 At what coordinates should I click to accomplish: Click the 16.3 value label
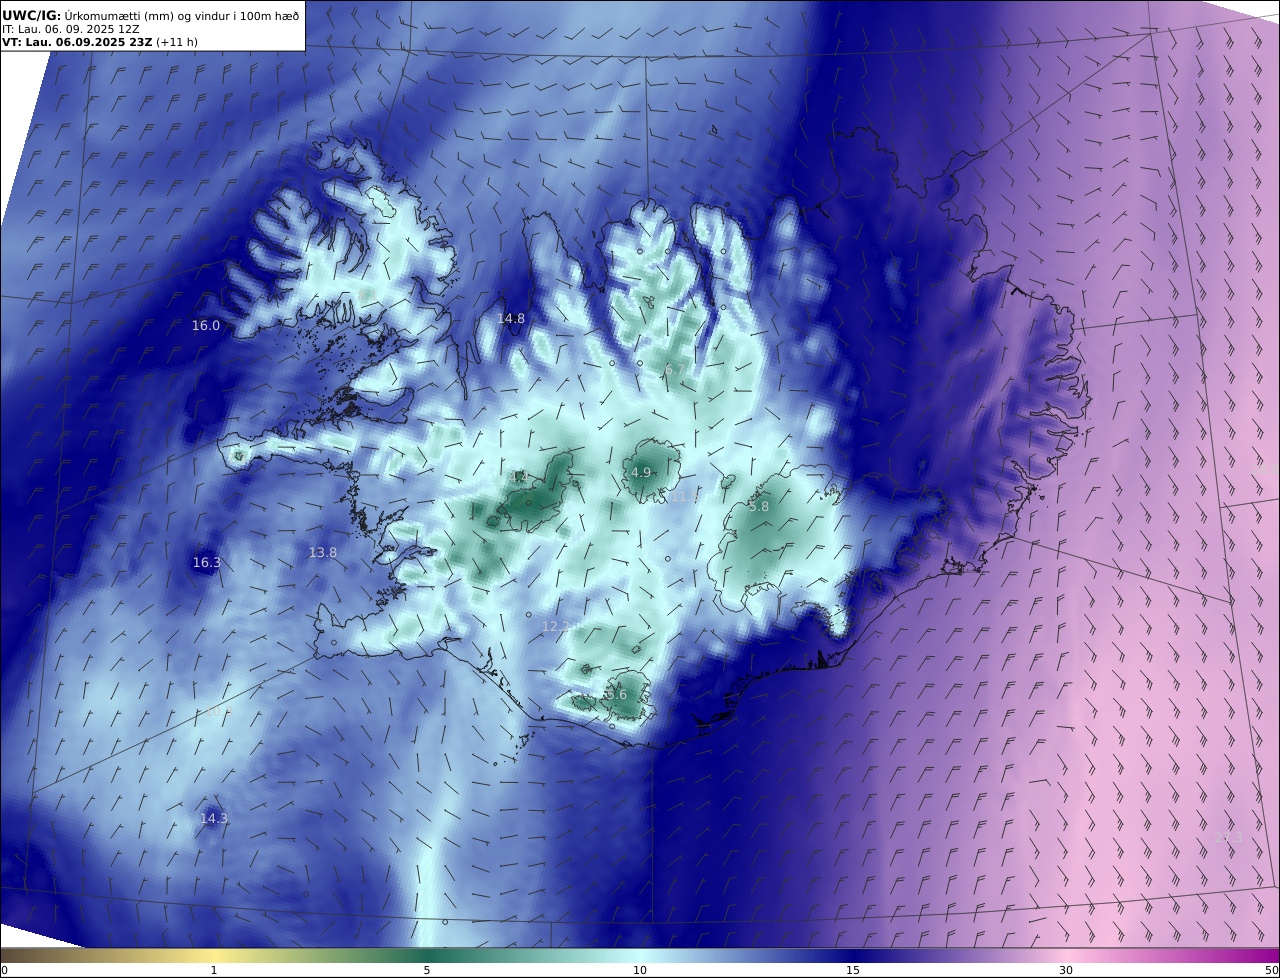[x=207, y=563]
